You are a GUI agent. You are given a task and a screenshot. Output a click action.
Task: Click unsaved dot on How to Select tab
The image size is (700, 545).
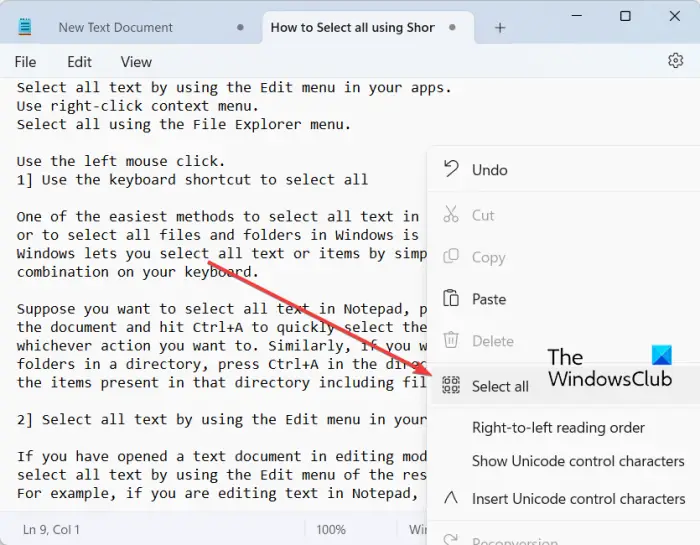tap(452, 27)
